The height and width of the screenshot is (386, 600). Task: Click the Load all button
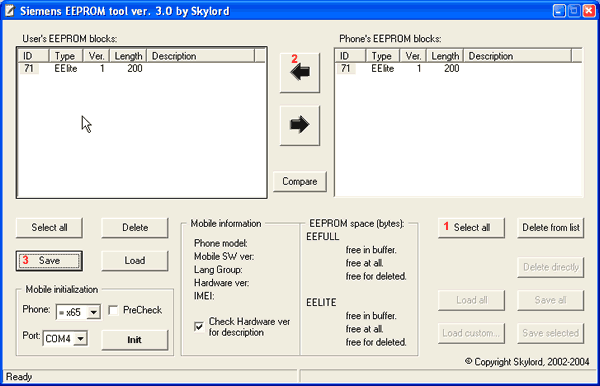[x=471, y=300]
